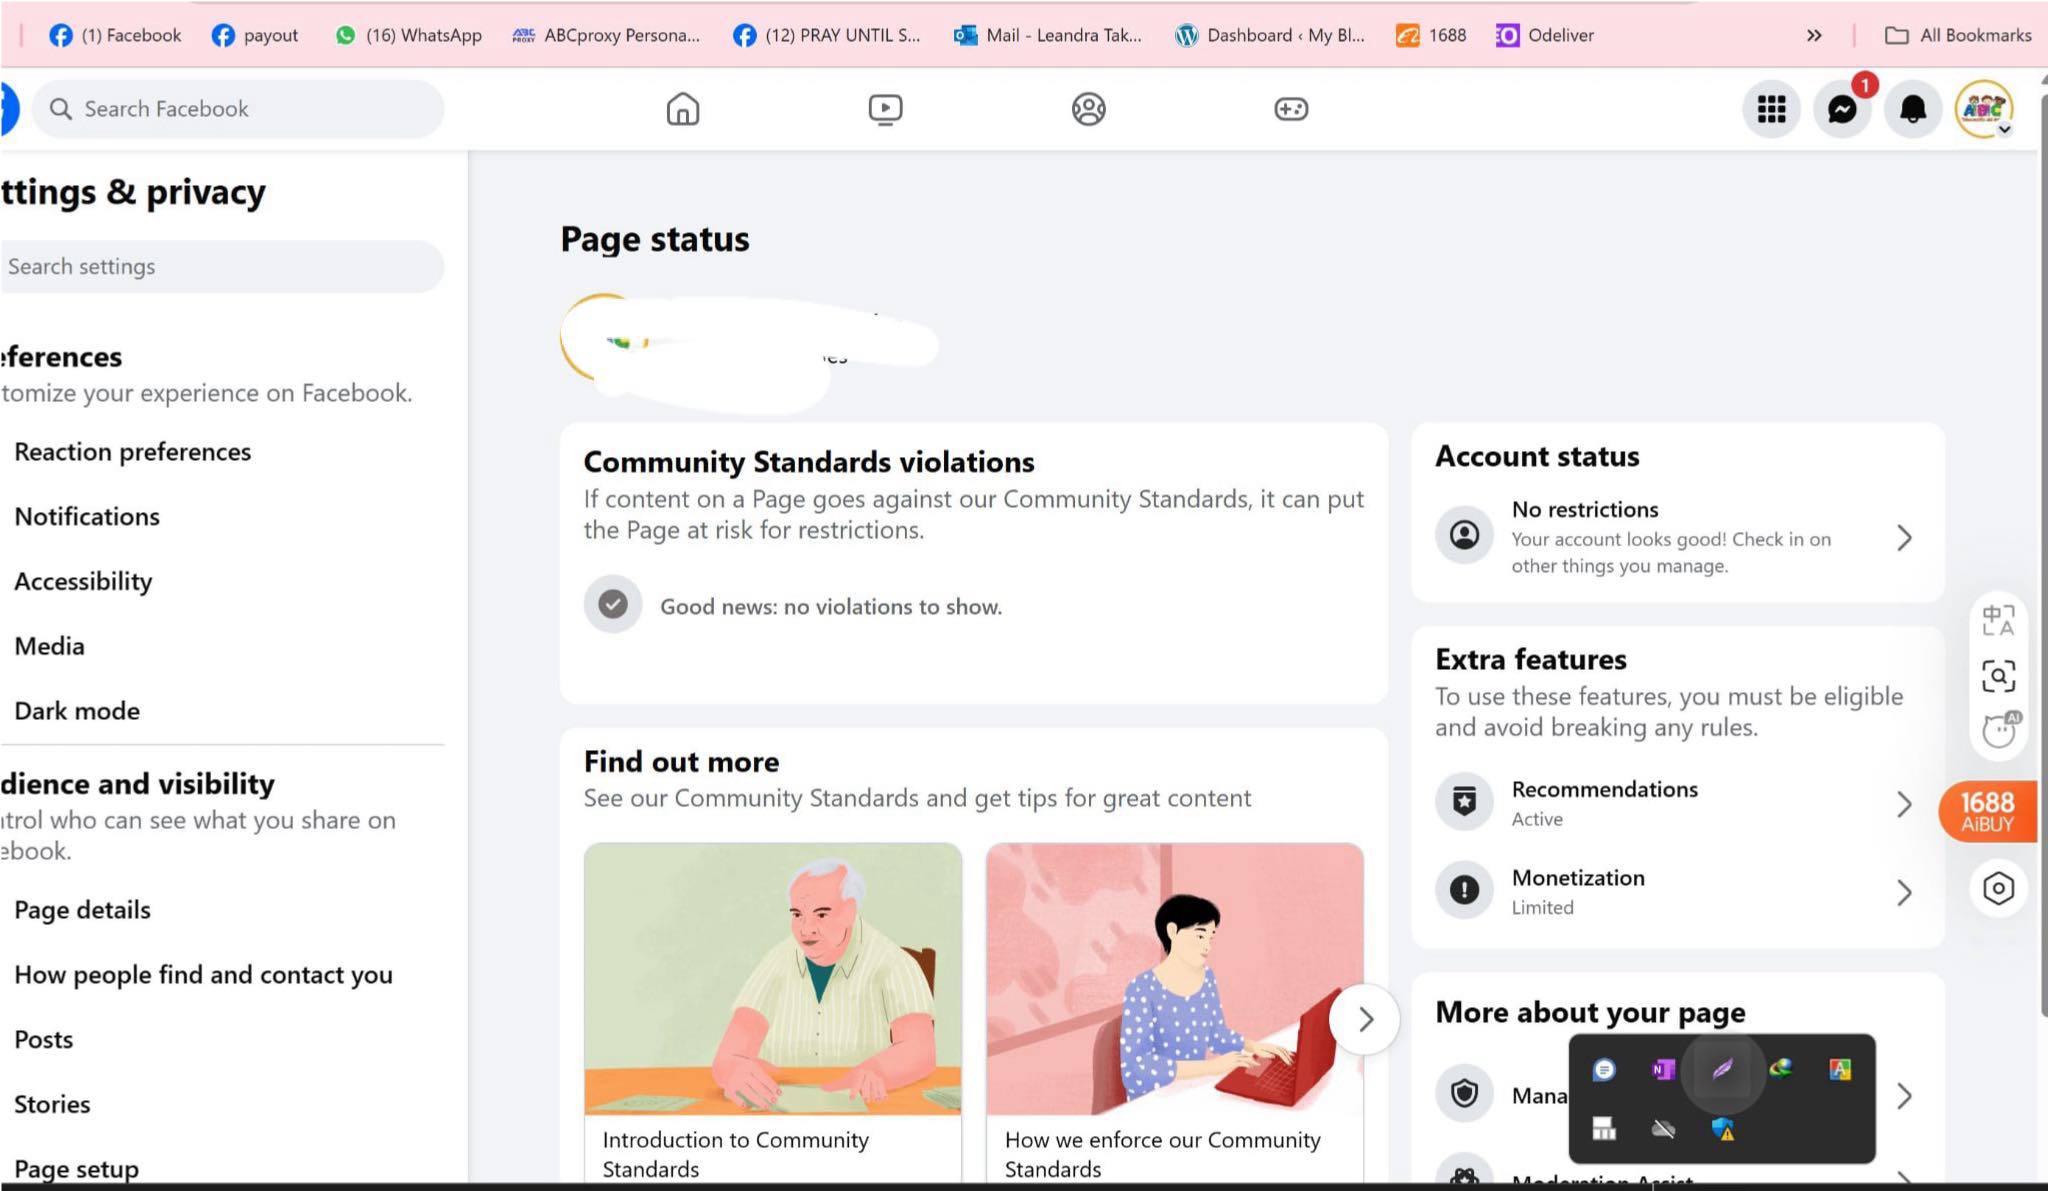Open Accessibility settings
The width and height of the screenshot is (2048, 1191).
(83, 581)
